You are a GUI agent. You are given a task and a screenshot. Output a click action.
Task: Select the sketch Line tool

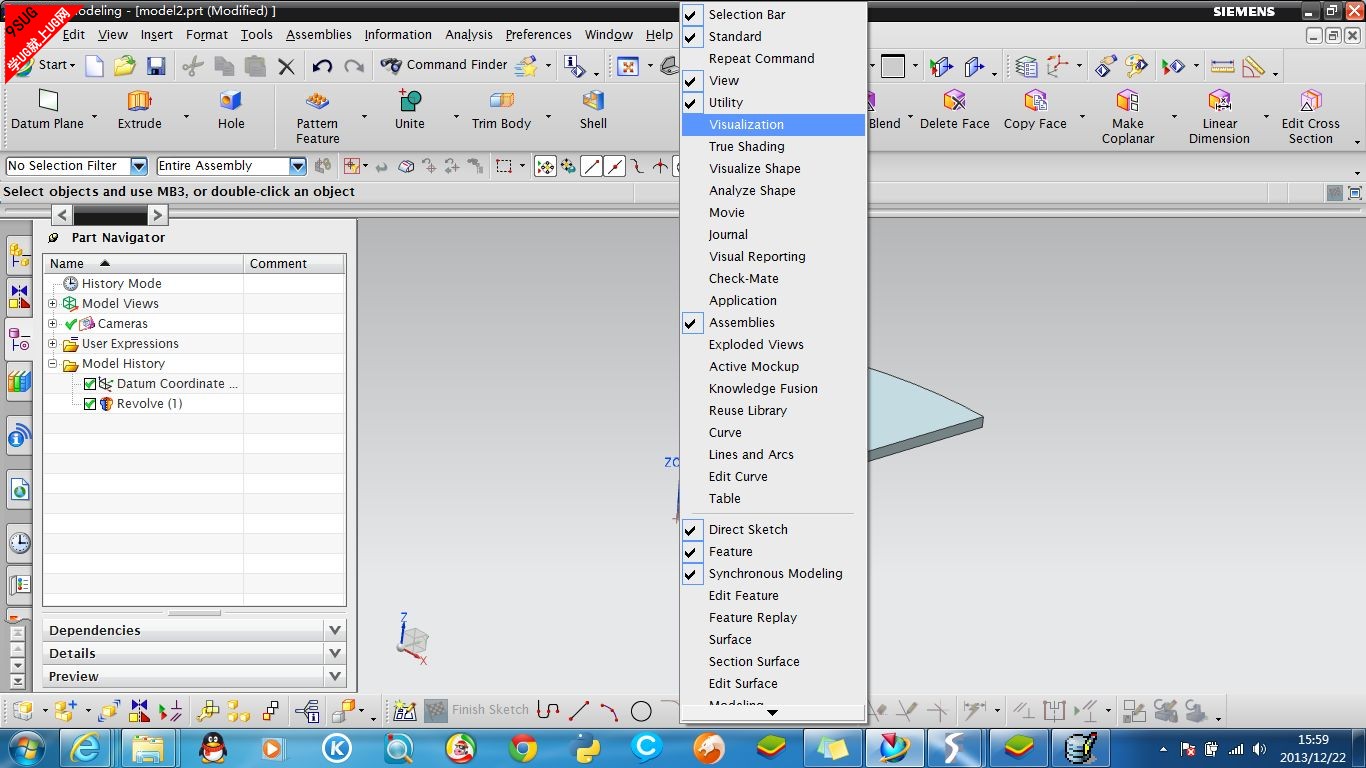pyautogui.click(x=579, y=711)
